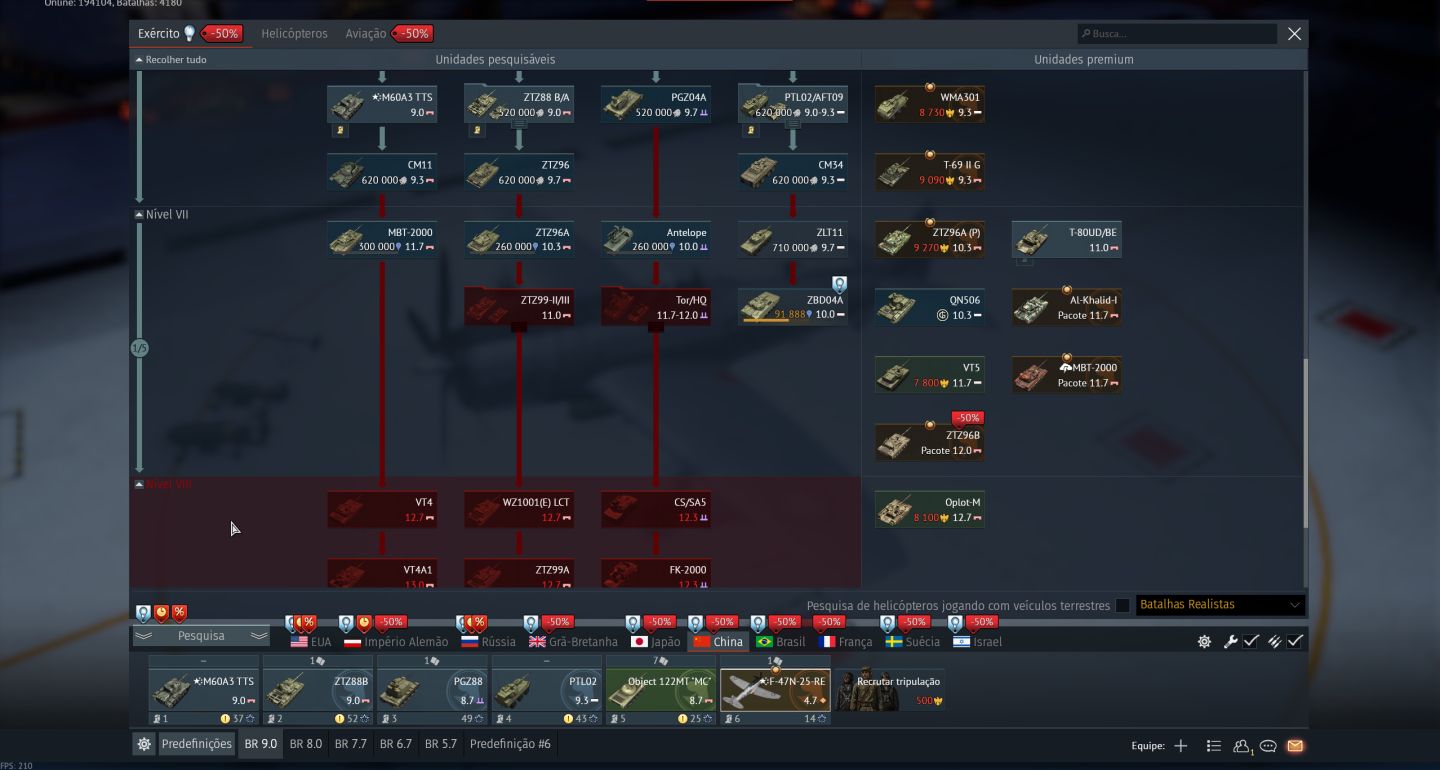The width and height of the screenshot is (1440, 770).
Task: Click the Busca search field
Action: (1177, 34)
